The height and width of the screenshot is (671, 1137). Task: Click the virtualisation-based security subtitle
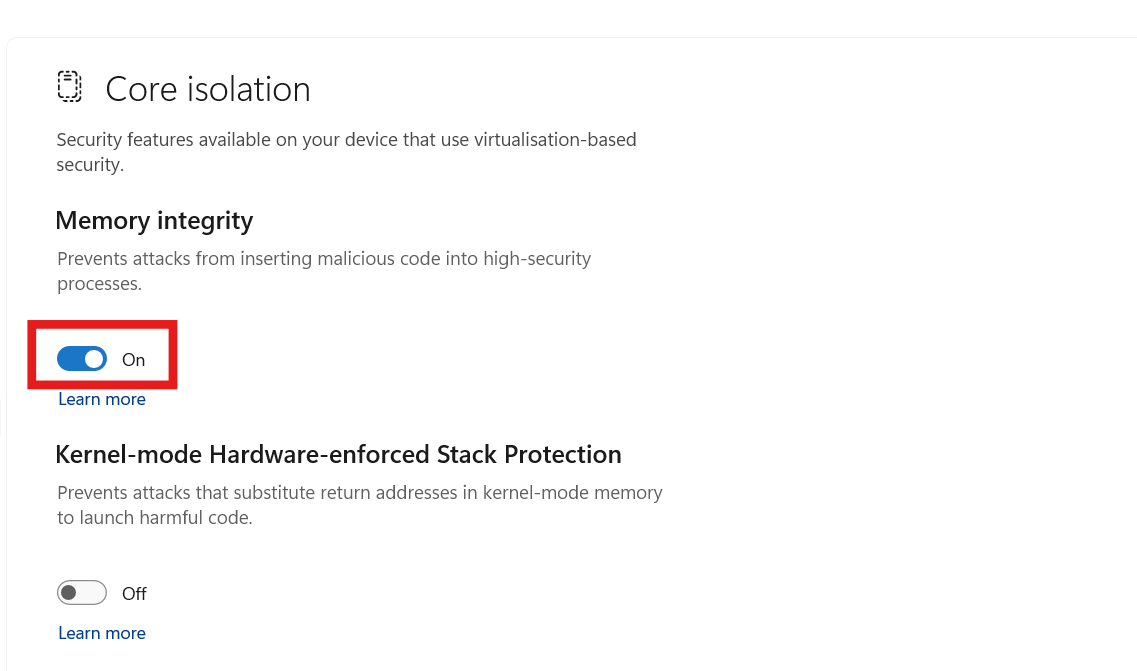pyautogui.click(x=347, y=151)
